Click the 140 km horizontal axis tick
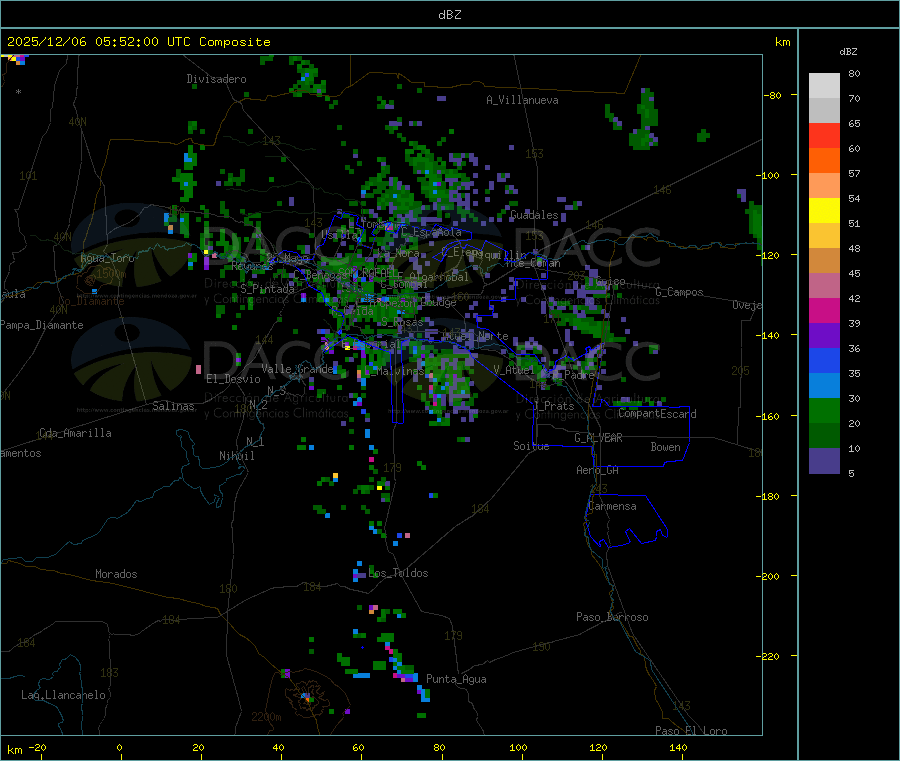The height and width of the screenshot is (761, 900). coord(678,747)
